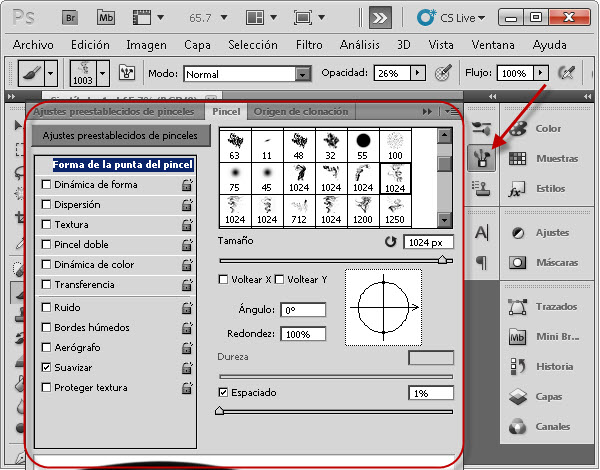Open the brush panel flyout menu
The image size is (600, 470).
452,111
